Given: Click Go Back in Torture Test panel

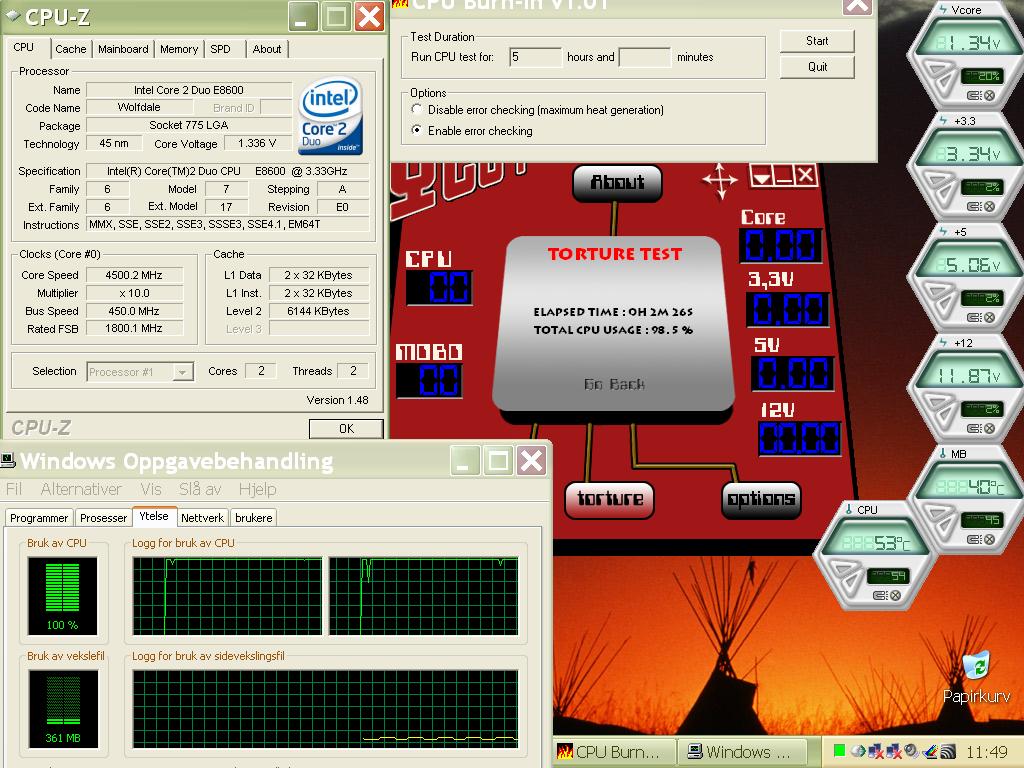Looking at the screenshot, I should point(614,384).
